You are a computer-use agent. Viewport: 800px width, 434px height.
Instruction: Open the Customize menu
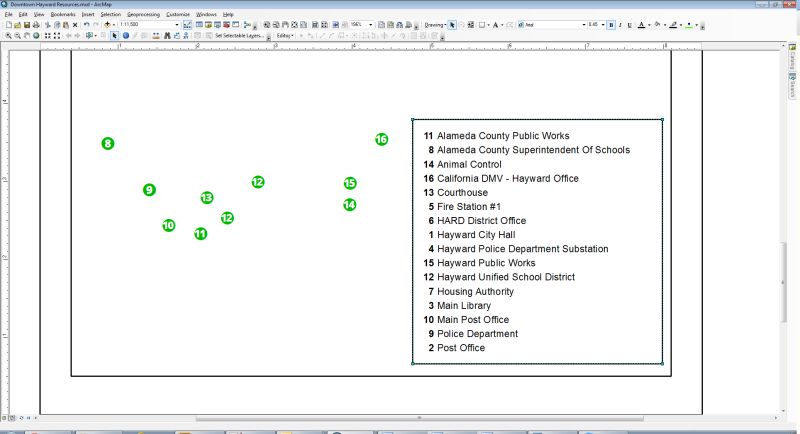[178, 14]
